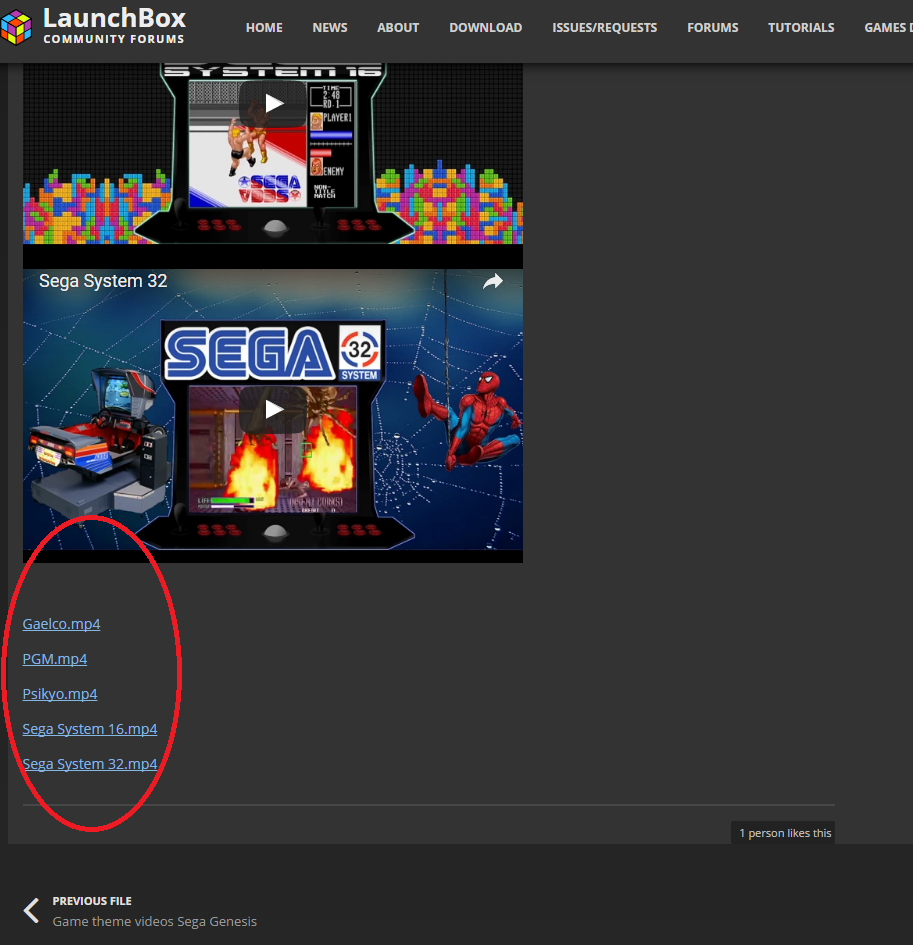Download Sega System 16.mp4 attachment
The height and width of the screenshot is (945, 913).
coord(90,729)
